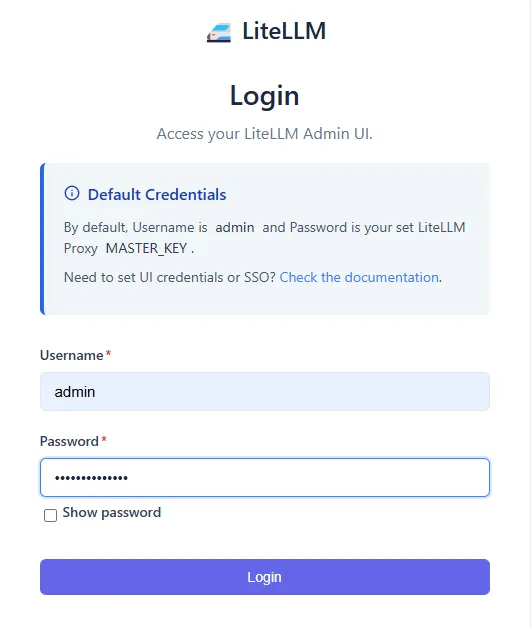
Task: Click the LiteLLM train logo icon
Action: tap(219, 33)
